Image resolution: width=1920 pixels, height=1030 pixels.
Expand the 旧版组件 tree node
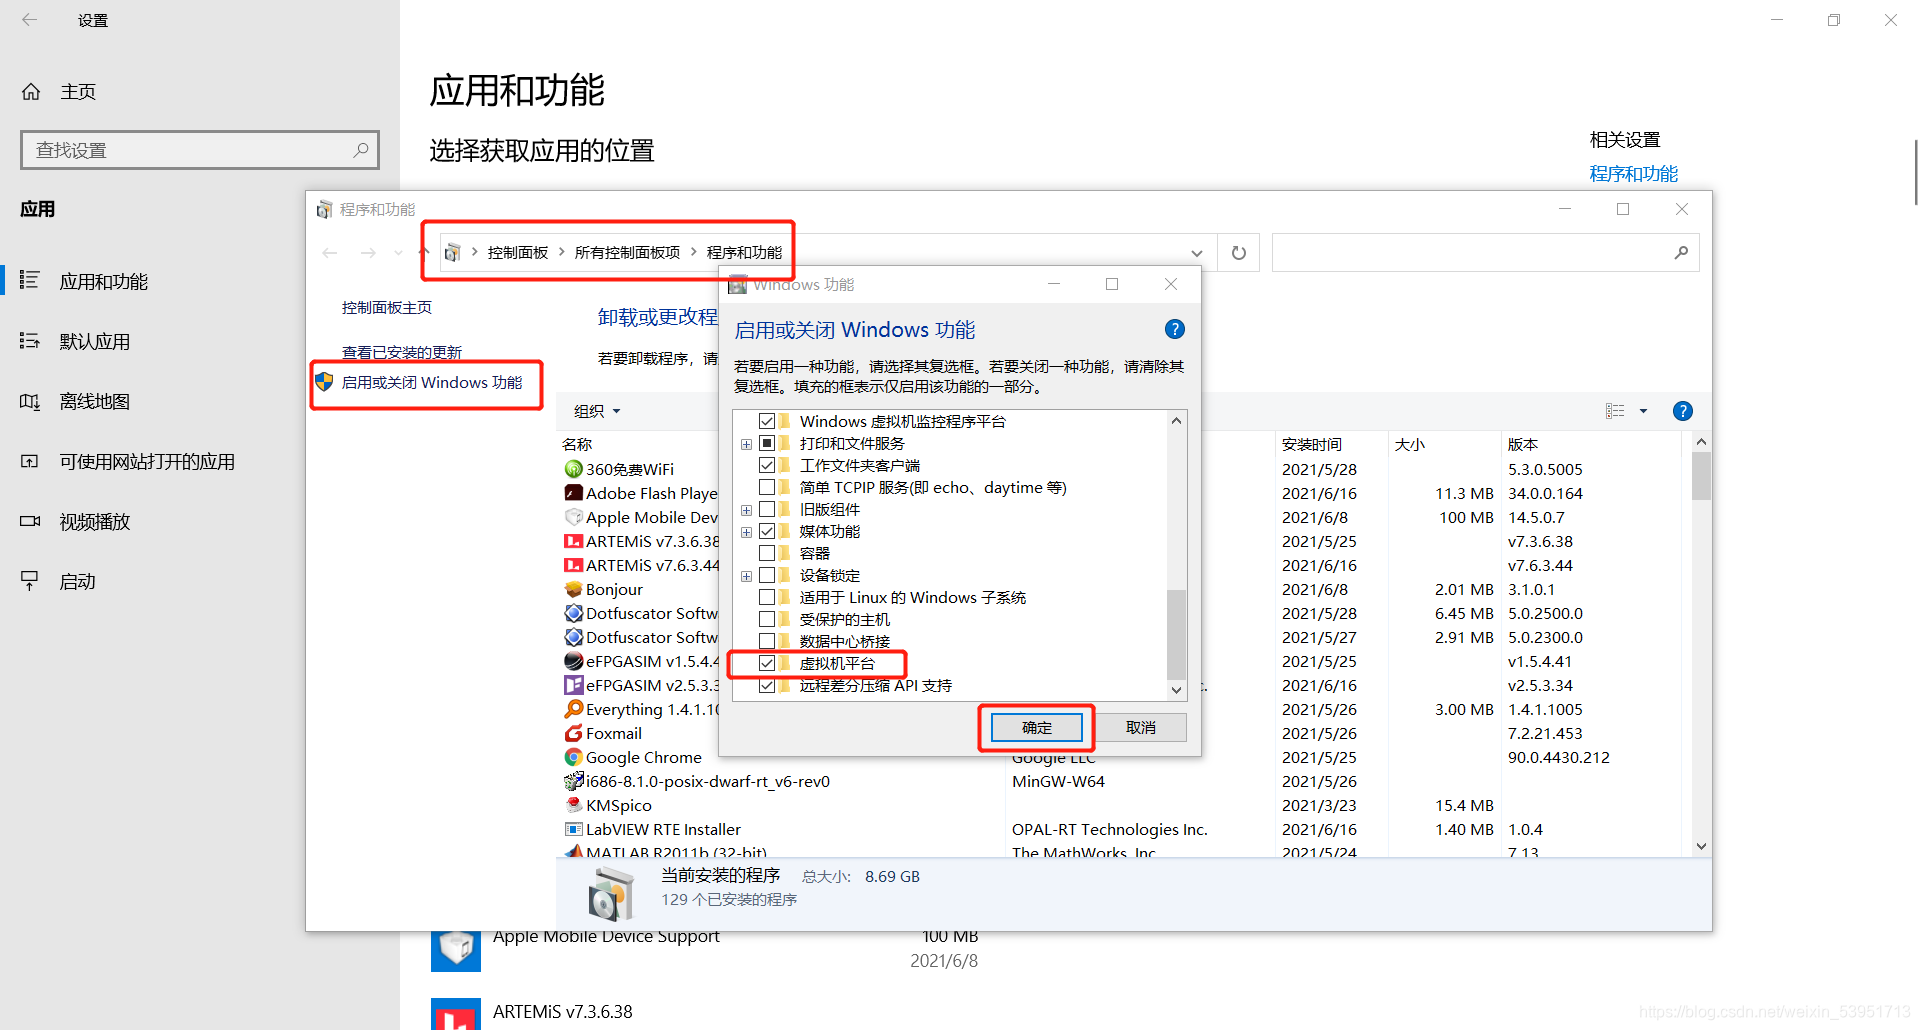(x=746, y=510)
